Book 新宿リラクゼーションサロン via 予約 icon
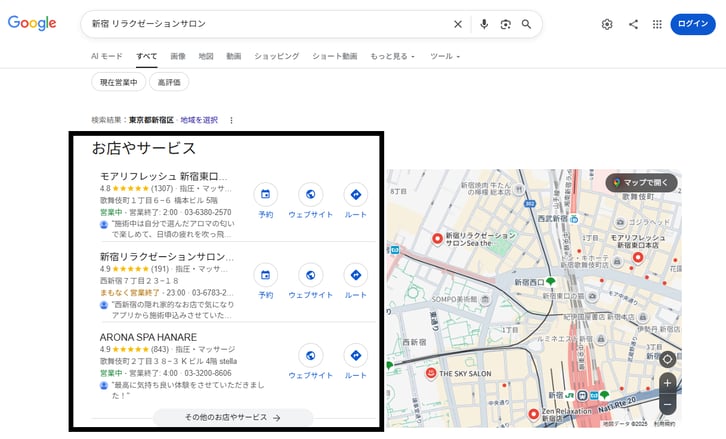Image resolution: width=726 pixels, height=439 pixels. 265,275
